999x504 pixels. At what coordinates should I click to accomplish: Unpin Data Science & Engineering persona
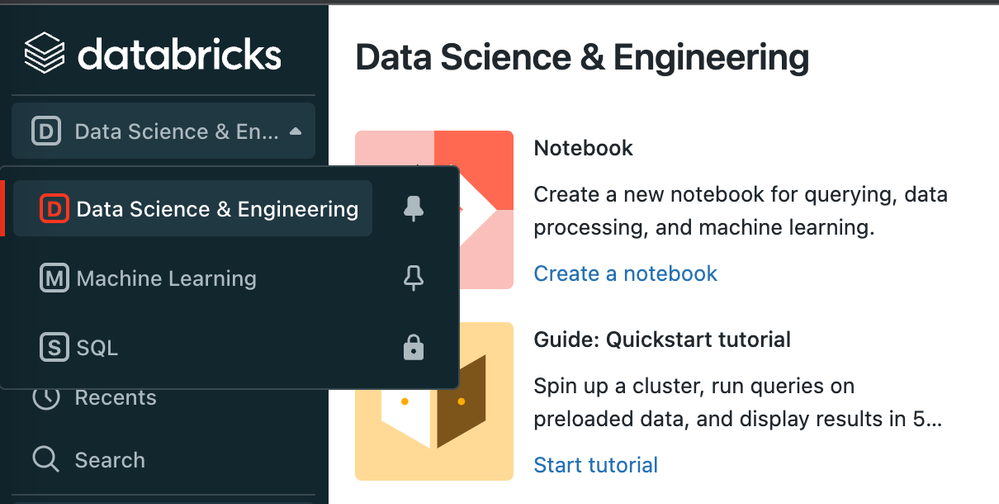tap(412, 209)
